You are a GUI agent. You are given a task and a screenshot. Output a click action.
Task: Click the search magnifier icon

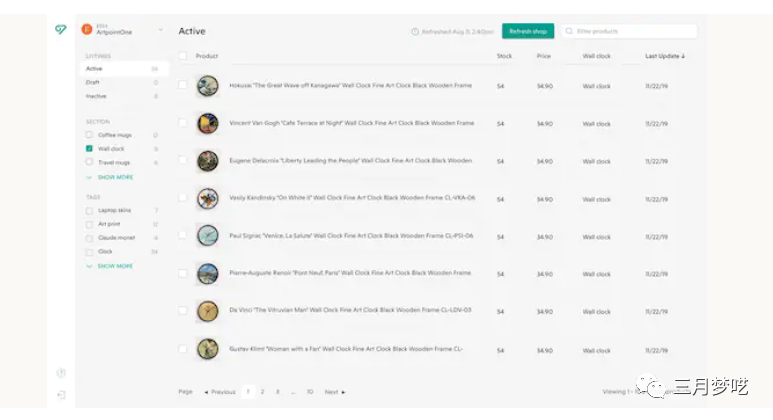[x=570, y=32]
